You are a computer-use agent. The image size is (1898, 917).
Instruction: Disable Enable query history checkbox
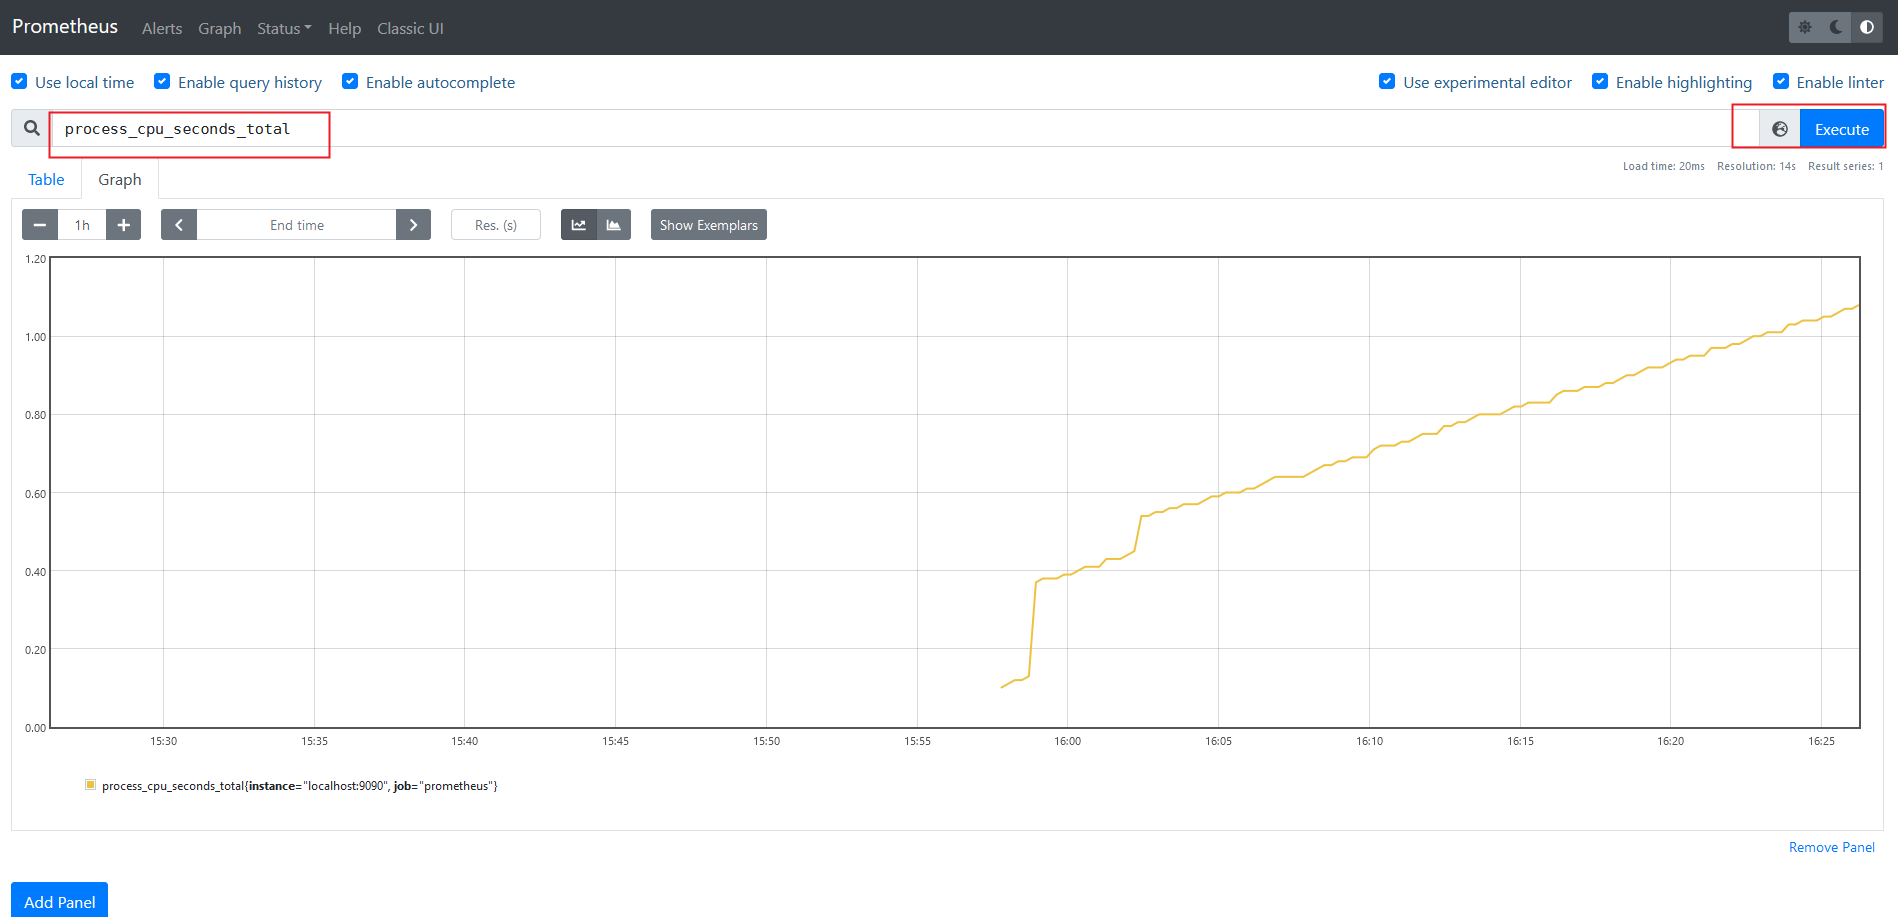[162, 82]
